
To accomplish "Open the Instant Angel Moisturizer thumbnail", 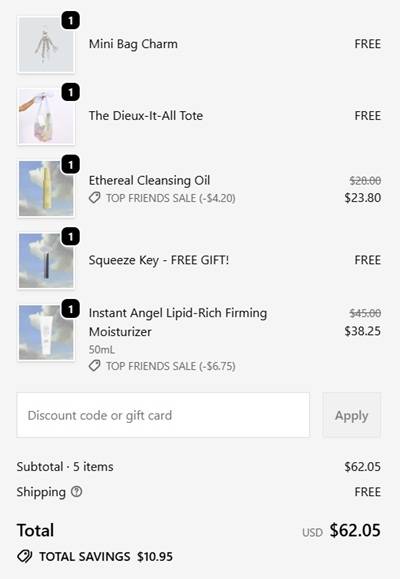I will click(46, 332).
